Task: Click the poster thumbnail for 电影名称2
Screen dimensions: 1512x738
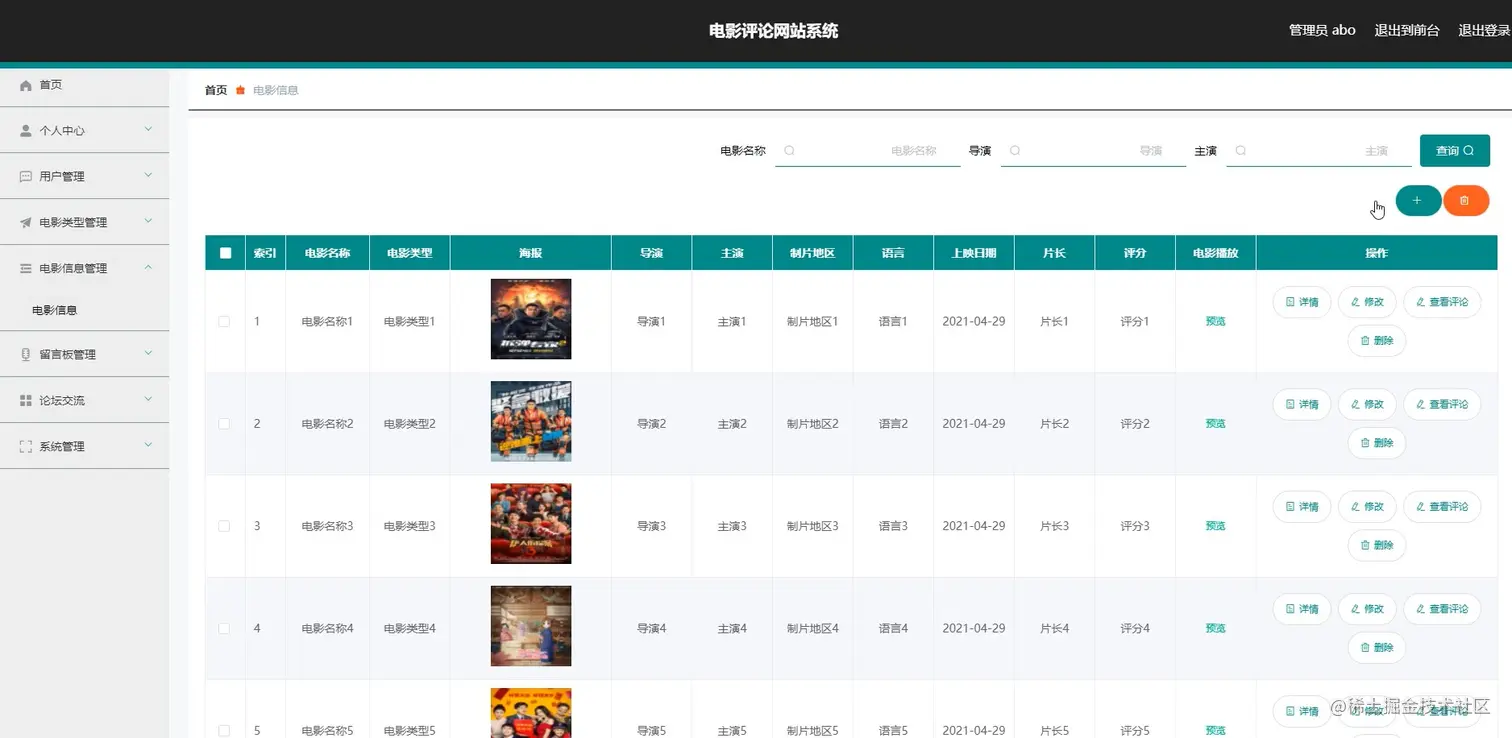Action: coord(531,421)
